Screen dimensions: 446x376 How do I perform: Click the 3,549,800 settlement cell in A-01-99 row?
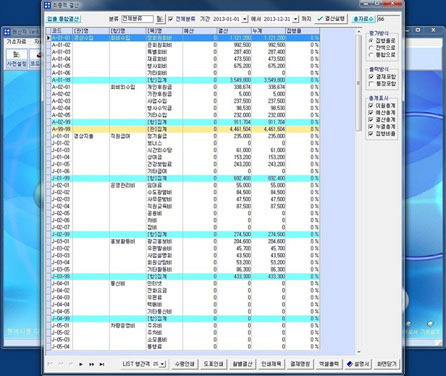coord(234,80)
